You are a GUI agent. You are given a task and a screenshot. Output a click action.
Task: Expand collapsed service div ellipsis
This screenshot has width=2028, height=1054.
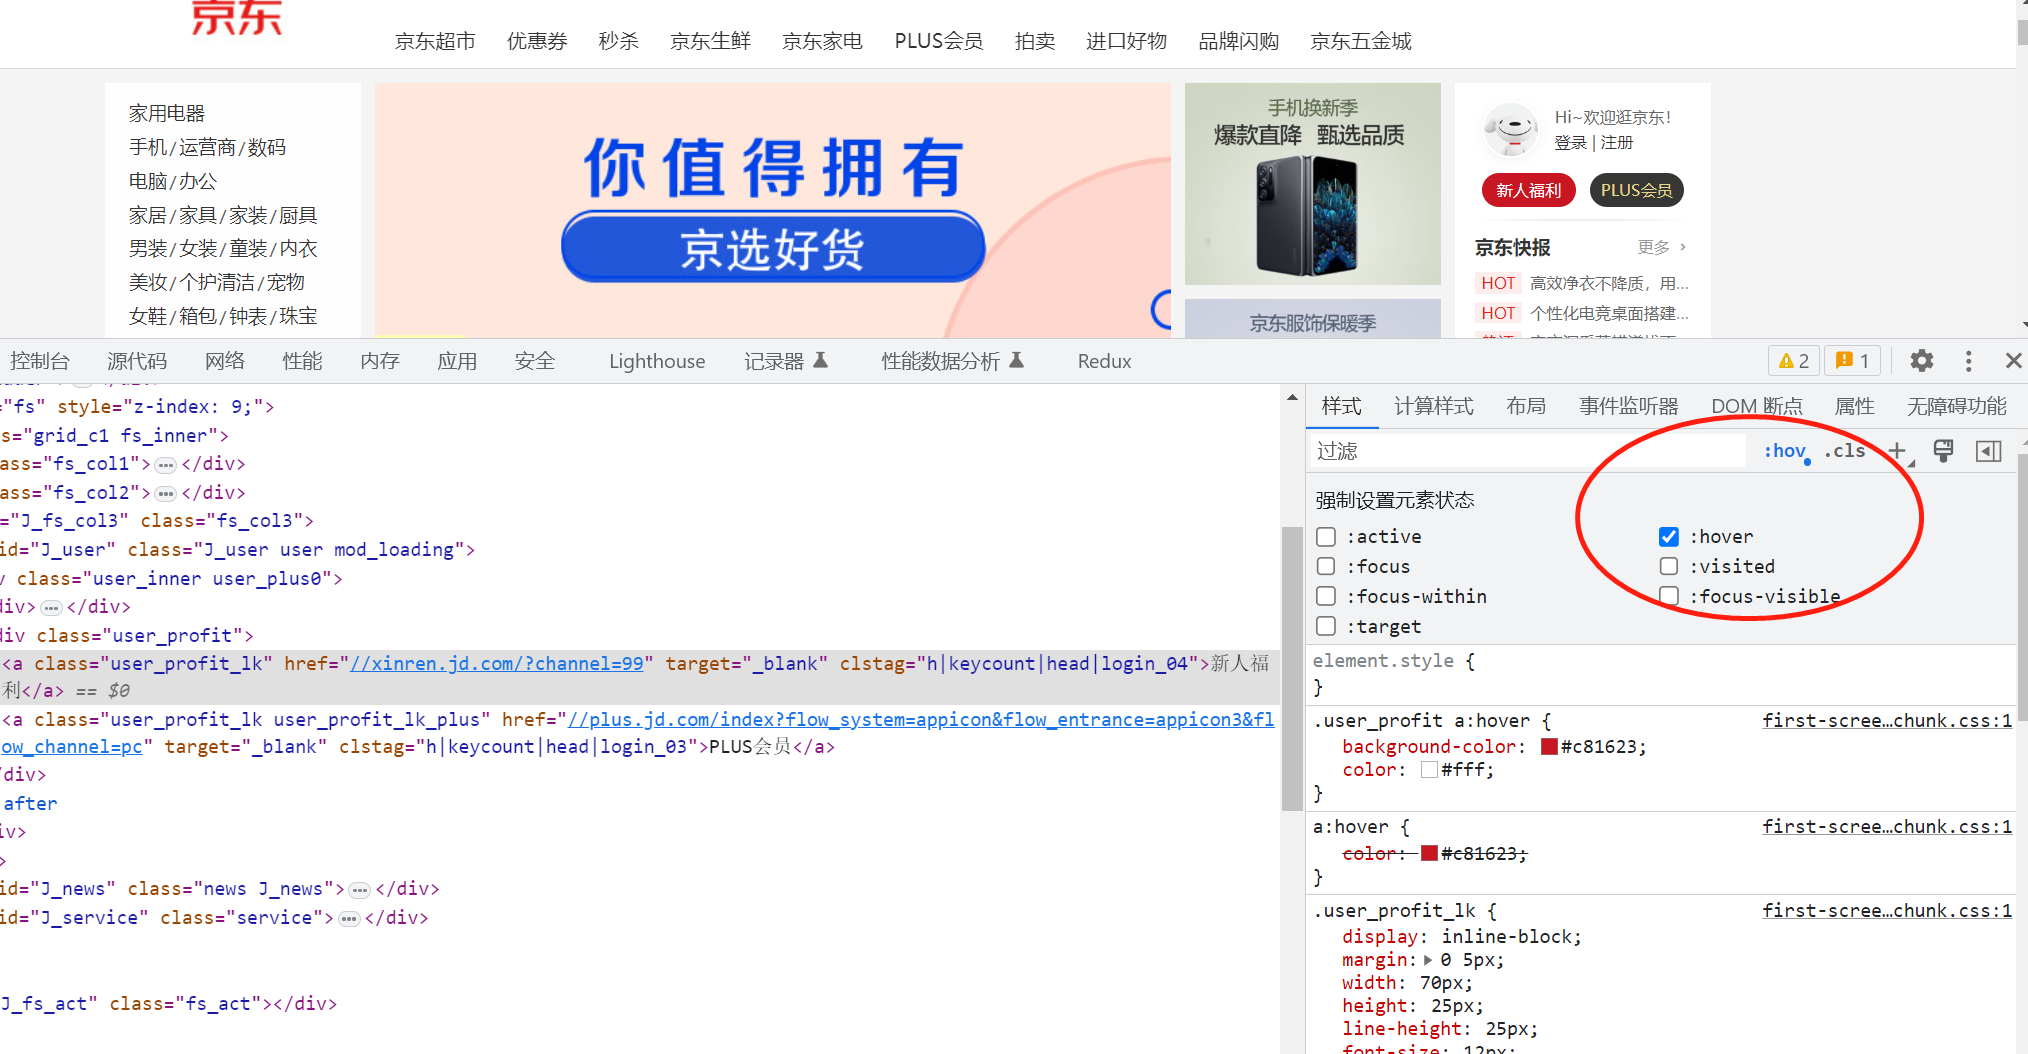(x=349, y=919)
